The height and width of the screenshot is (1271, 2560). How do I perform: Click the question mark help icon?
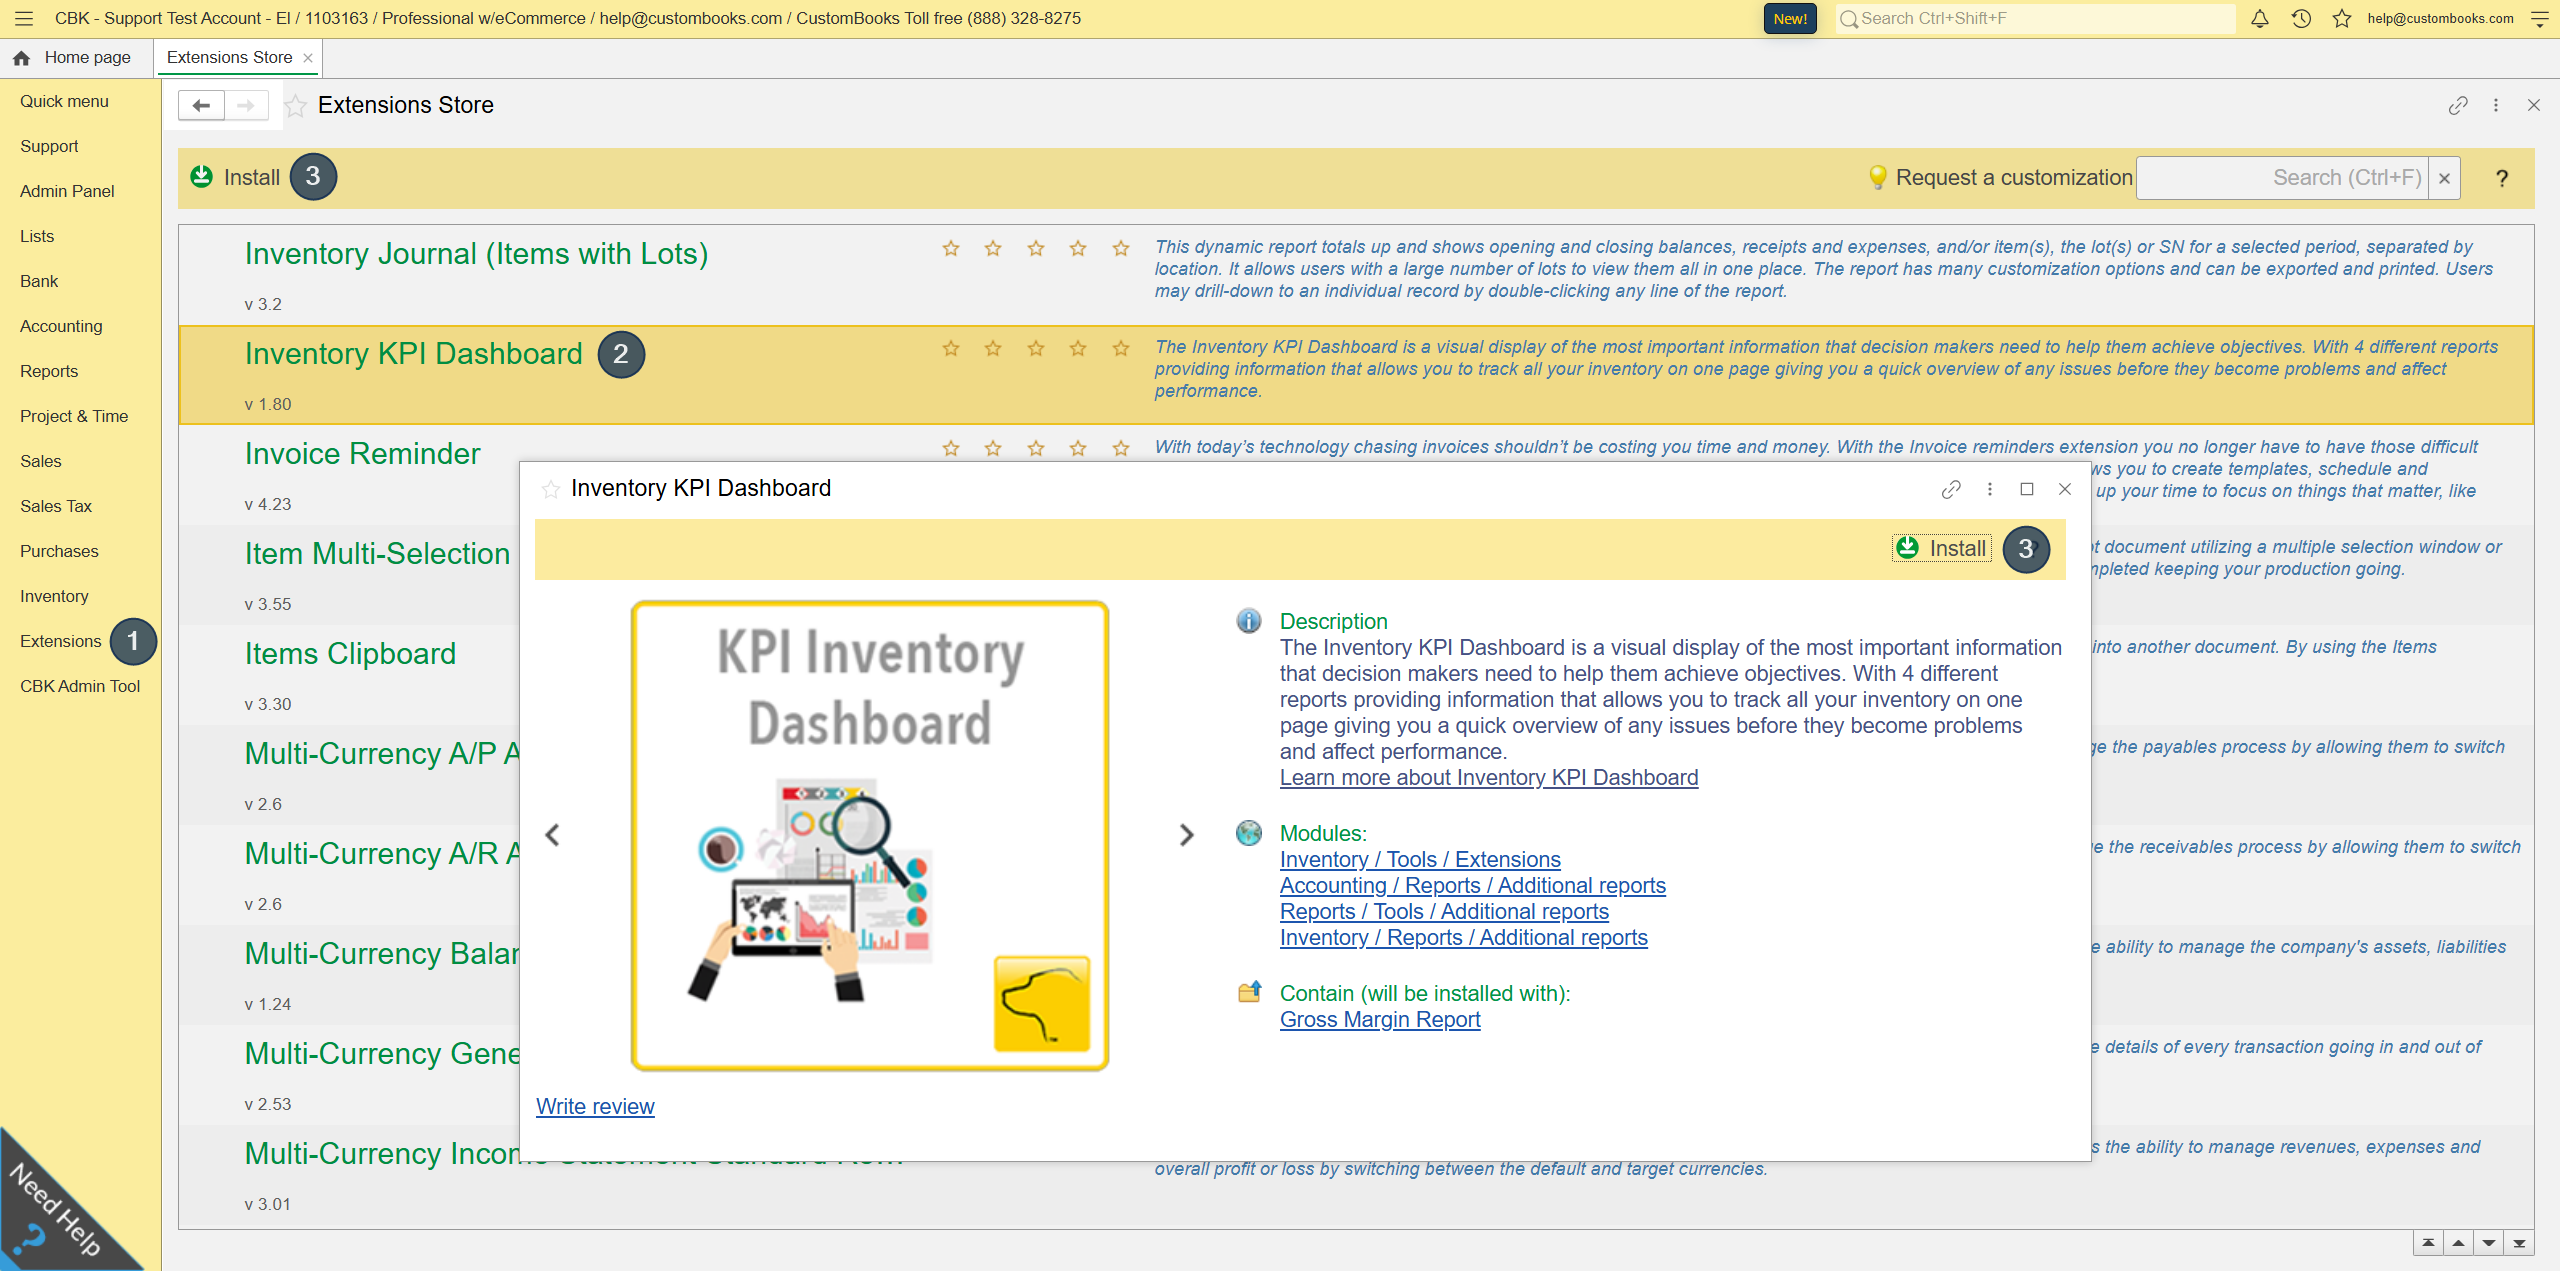(x=2501, y=178)
